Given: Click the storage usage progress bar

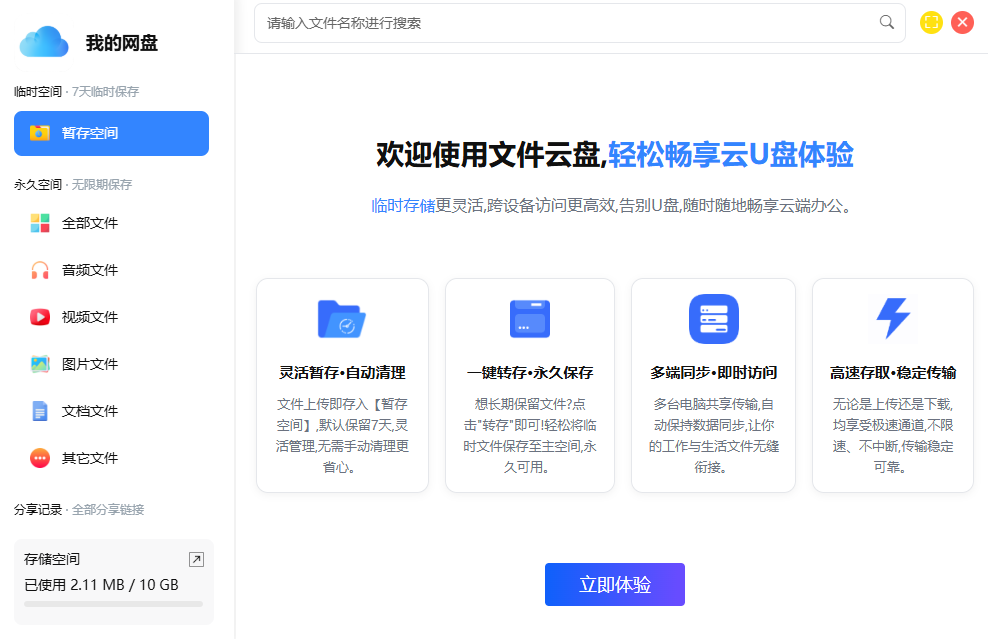Looking at the screenshot, I should tap(113, 604).
